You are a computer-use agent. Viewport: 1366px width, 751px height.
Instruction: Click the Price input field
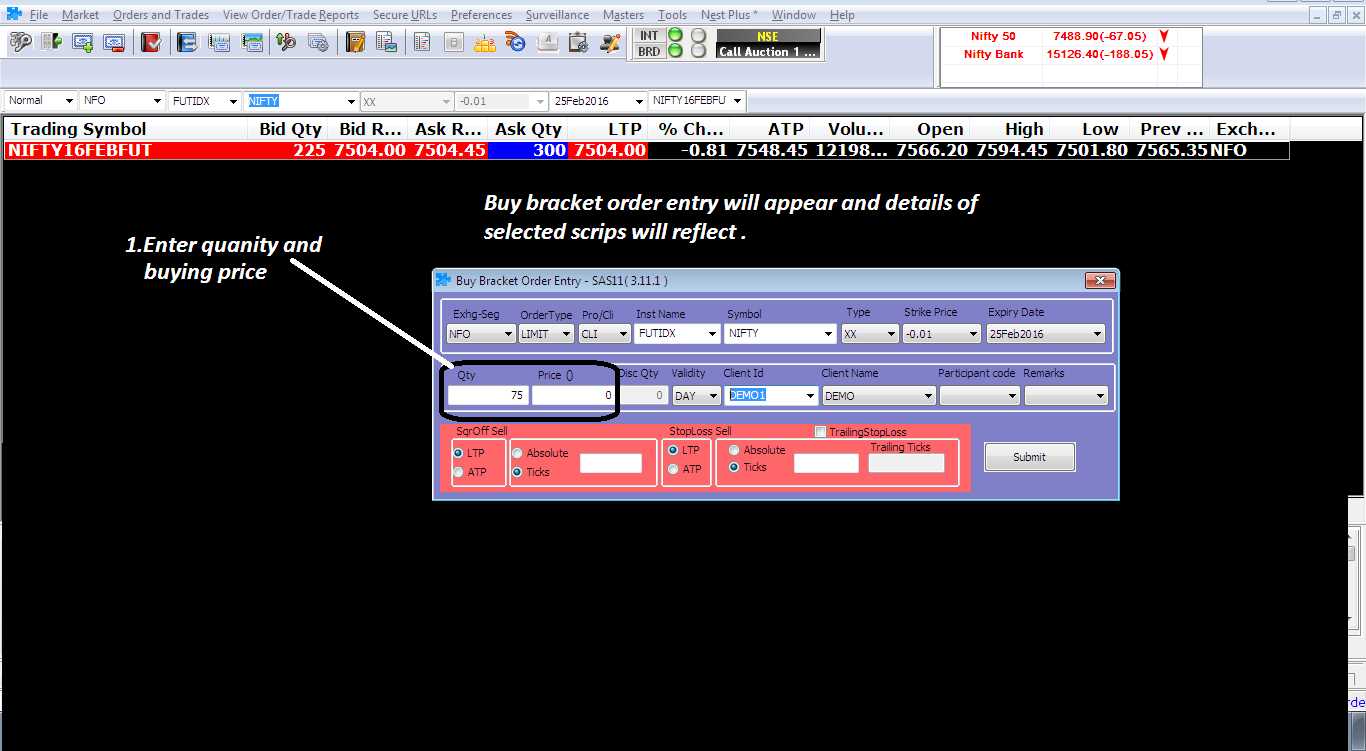(x=573, y=396)
